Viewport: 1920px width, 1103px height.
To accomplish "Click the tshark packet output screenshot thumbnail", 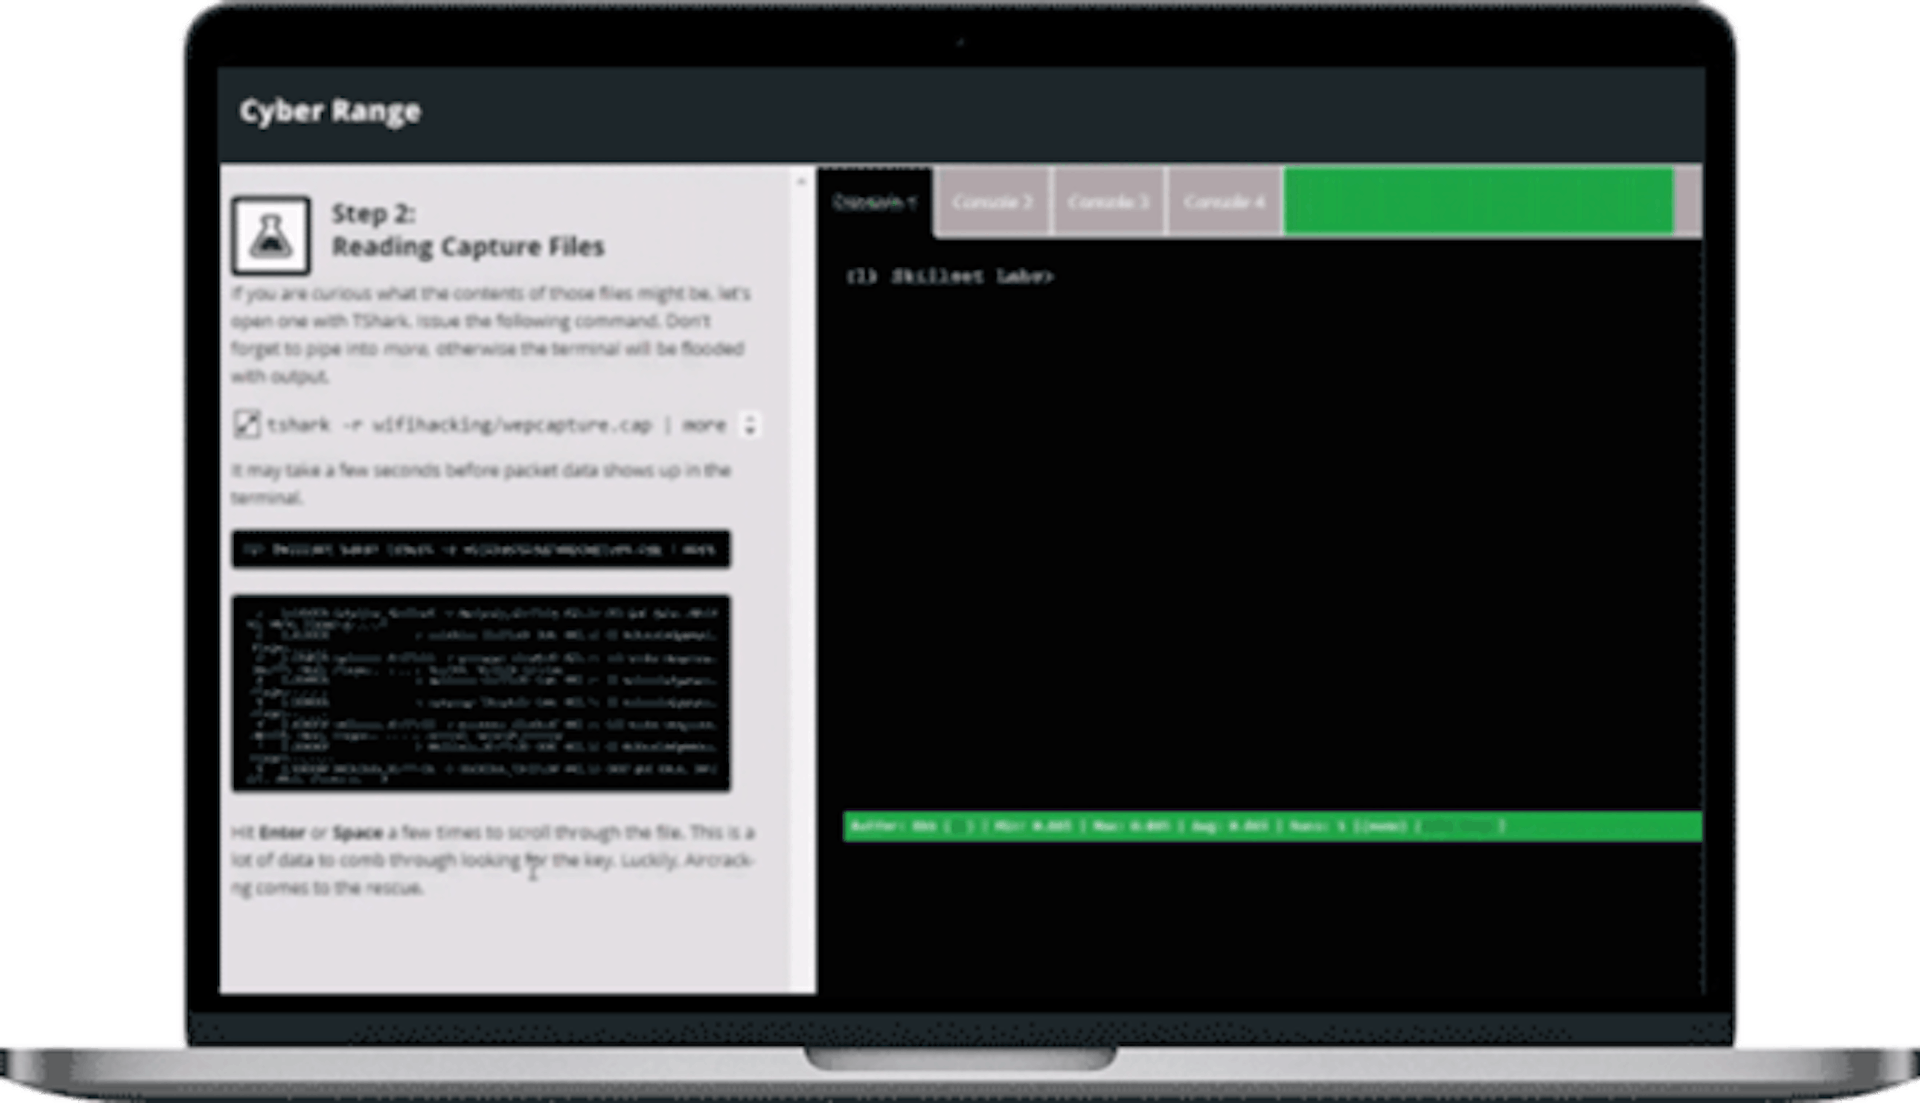I will pos(481,693).
